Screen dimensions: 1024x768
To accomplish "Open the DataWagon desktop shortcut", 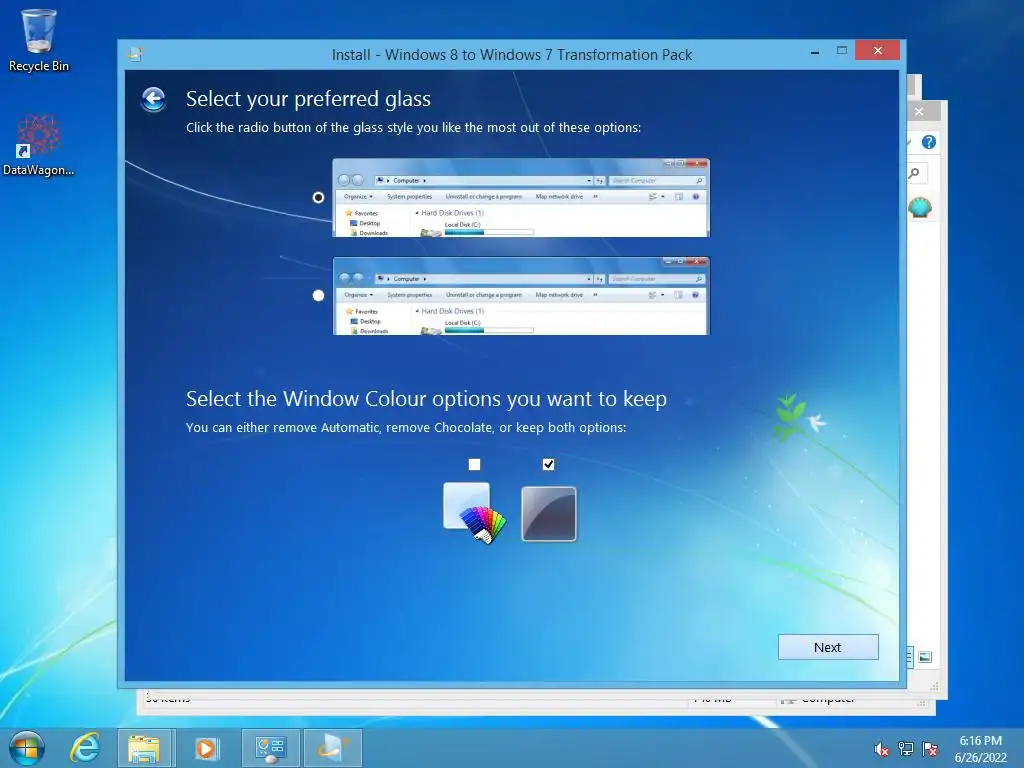I will tap(39, 145).
